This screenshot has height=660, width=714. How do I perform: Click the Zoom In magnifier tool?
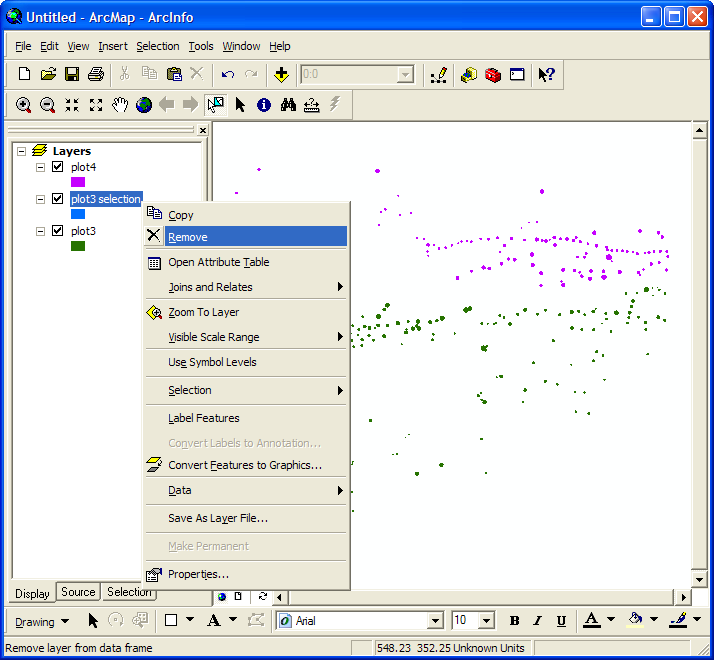tap(23, 105)
